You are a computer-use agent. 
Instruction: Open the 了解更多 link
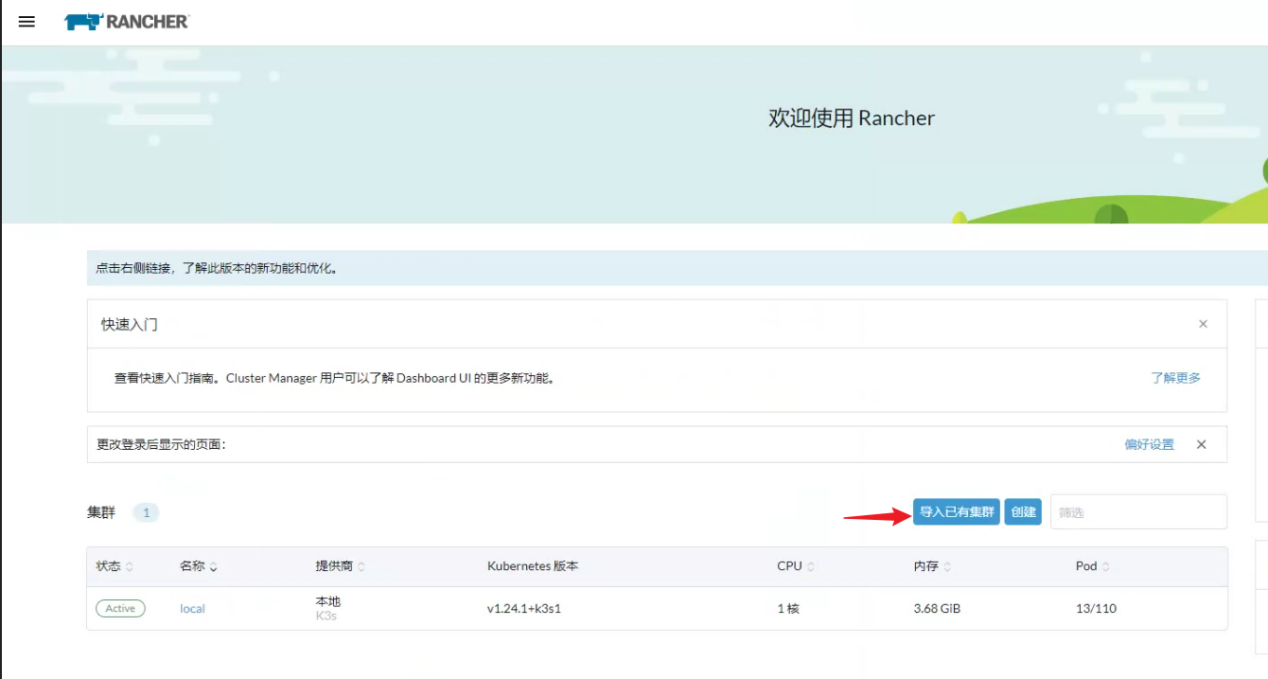click(x=1175, y=378)
